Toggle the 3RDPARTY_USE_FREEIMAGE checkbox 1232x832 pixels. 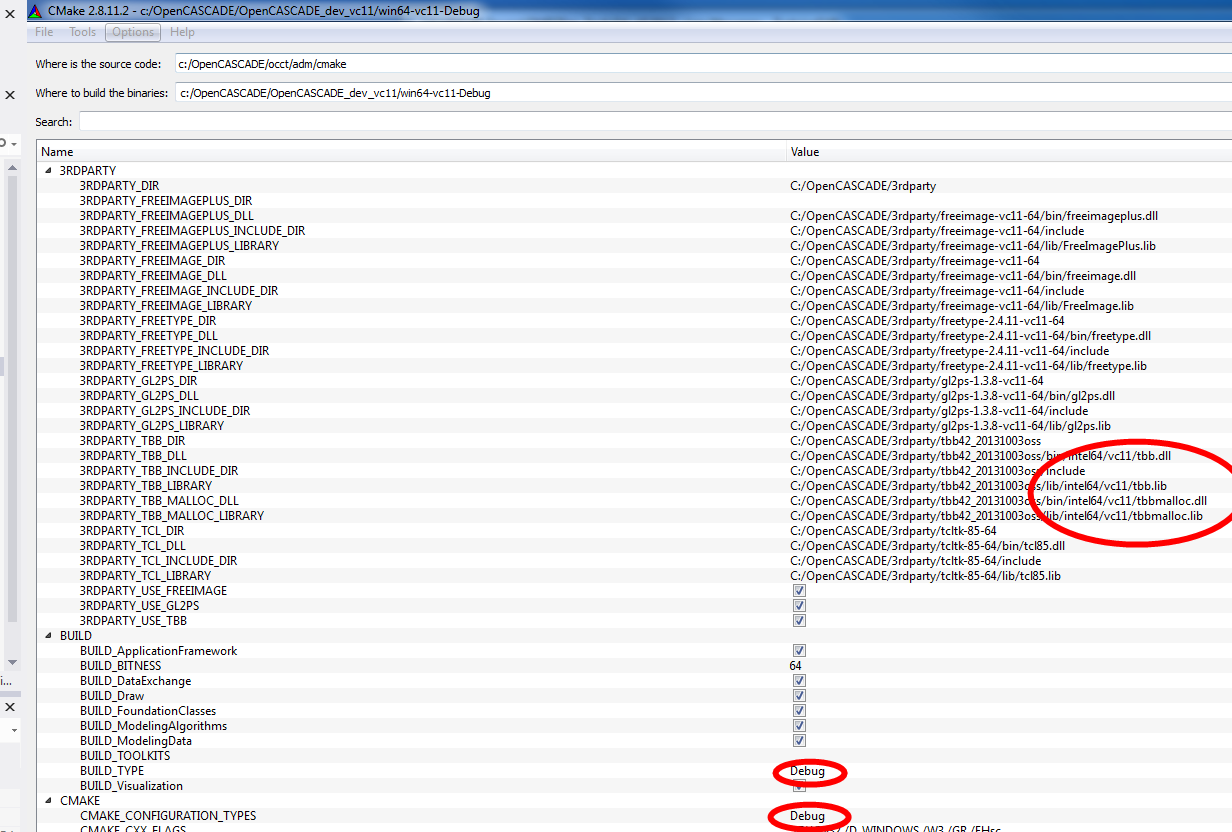click(799, 591)
